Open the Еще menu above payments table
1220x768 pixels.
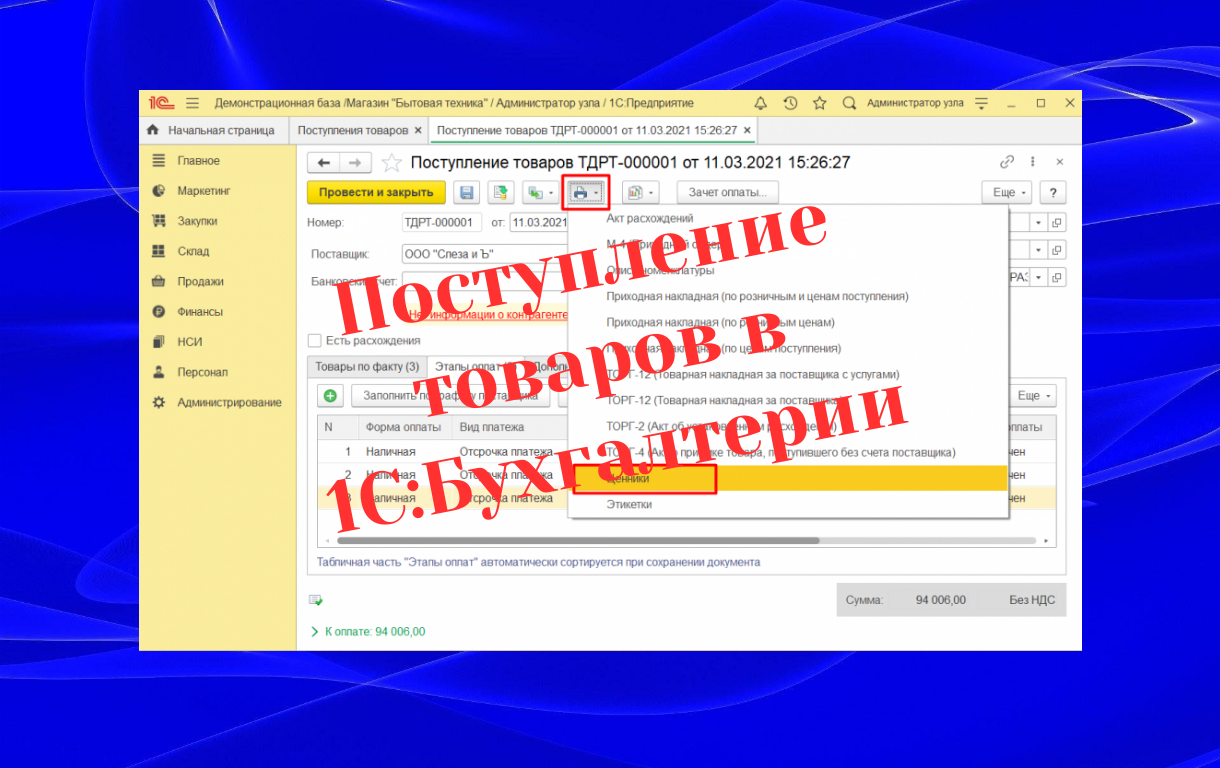(1034, 396)
